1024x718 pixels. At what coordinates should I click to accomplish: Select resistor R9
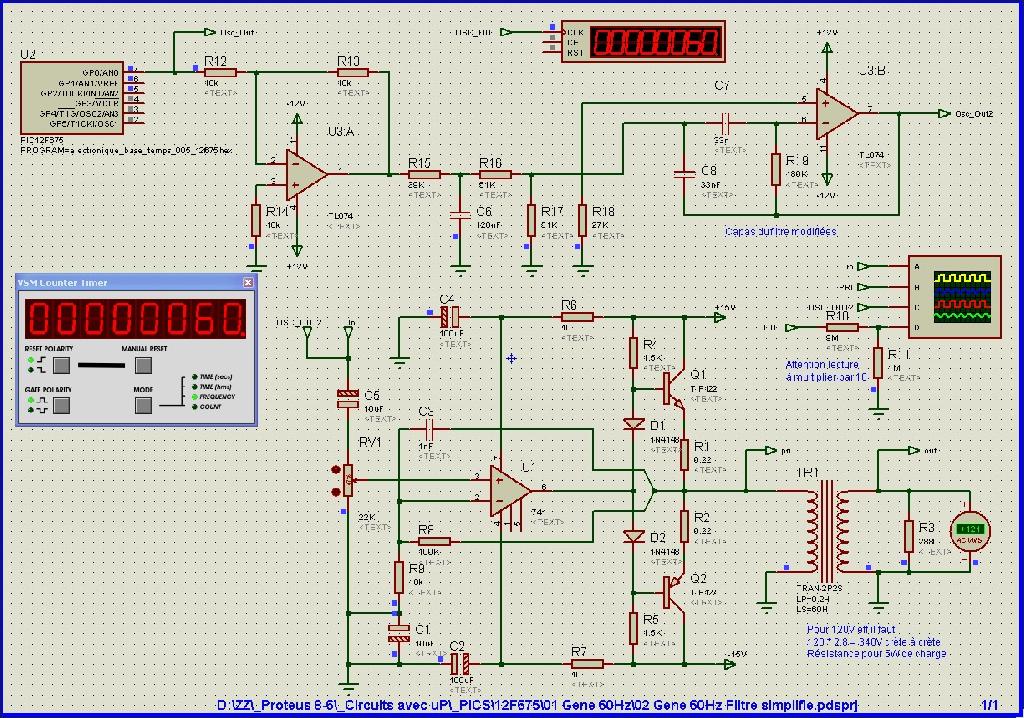399,578
